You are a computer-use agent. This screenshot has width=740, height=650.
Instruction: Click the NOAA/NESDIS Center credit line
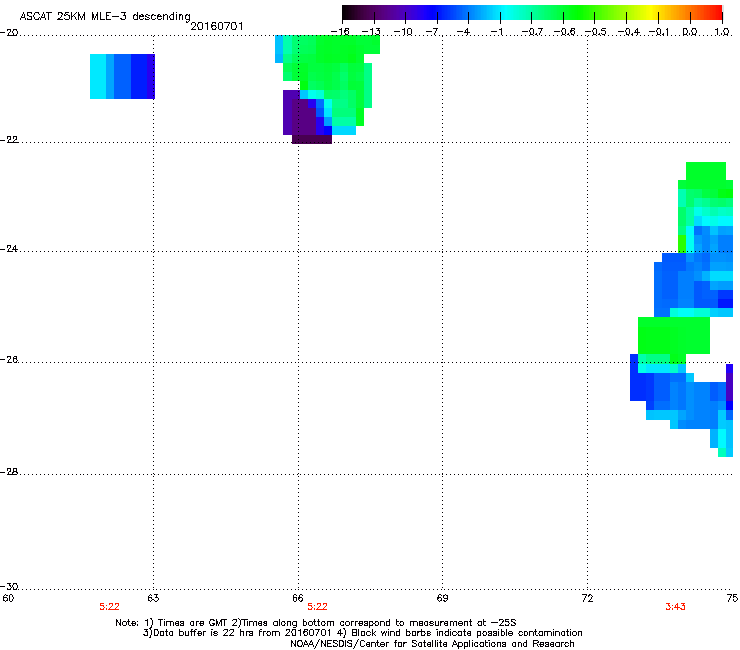point(432,644)
